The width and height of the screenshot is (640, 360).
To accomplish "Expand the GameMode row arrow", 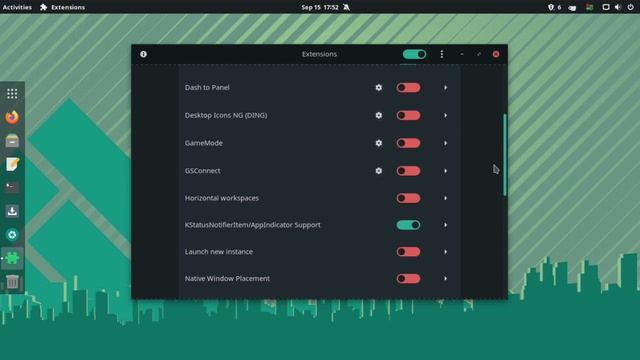I will click(445, 143).
